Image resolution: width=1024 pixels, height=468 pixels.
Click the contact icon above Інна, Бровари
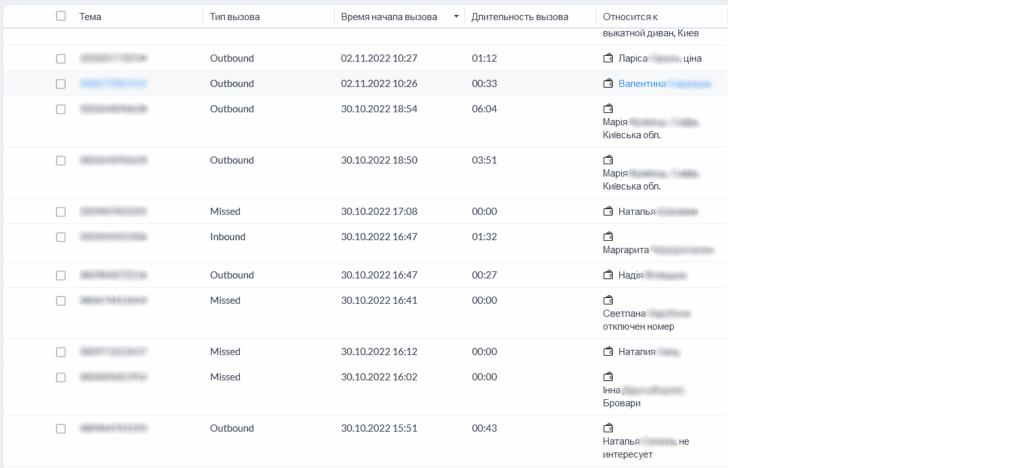point(608,377)
